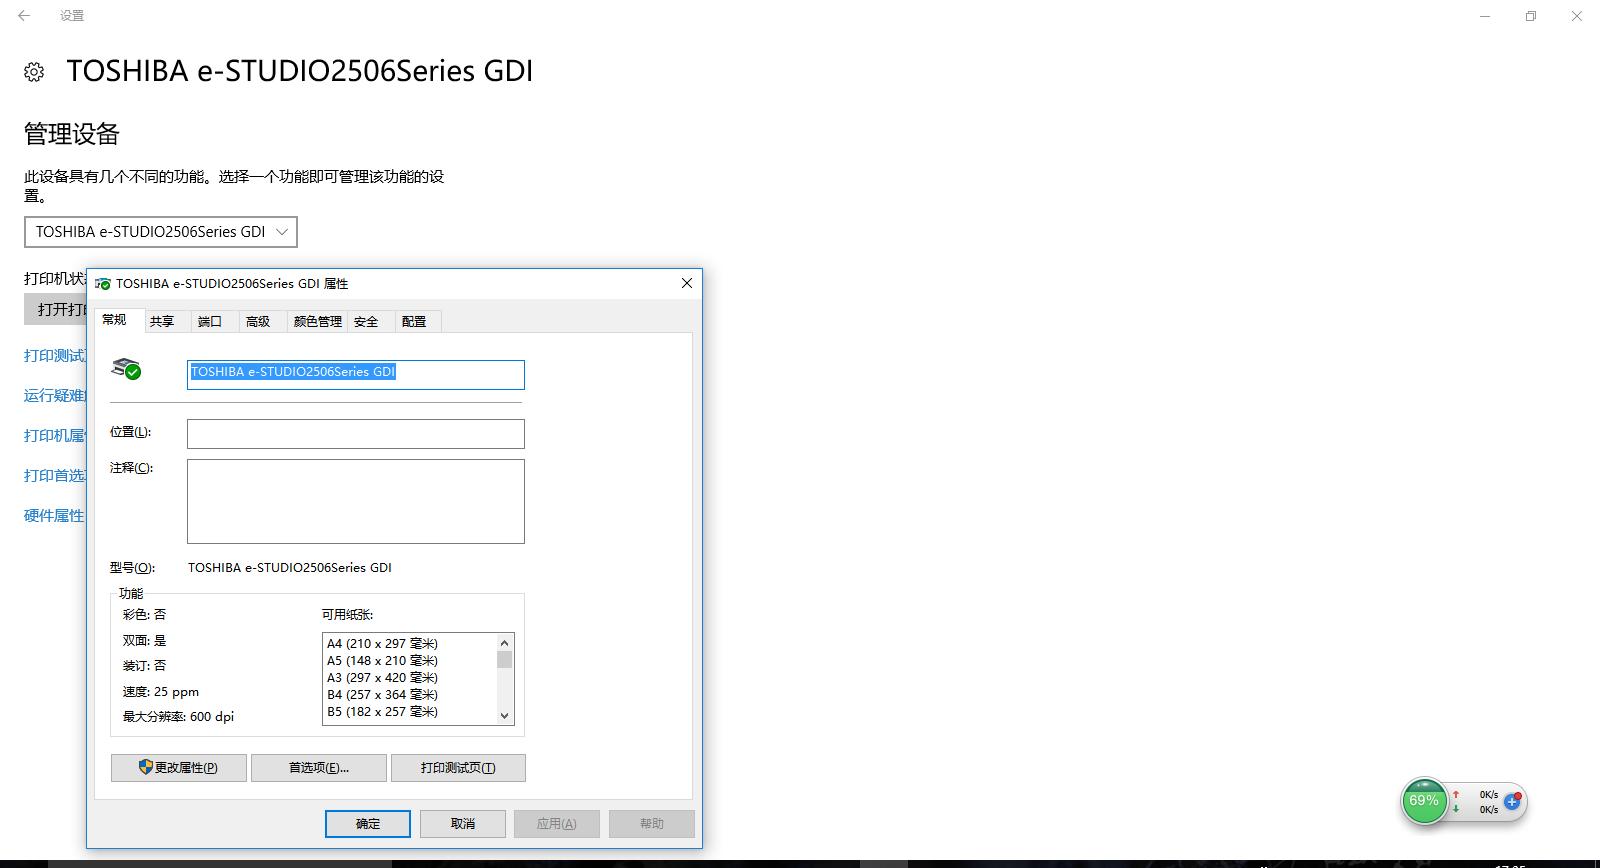The width and height of the screenshot is (1600, 868).
Task: Open 首选项 from the dialog
Action: [319, 768]
